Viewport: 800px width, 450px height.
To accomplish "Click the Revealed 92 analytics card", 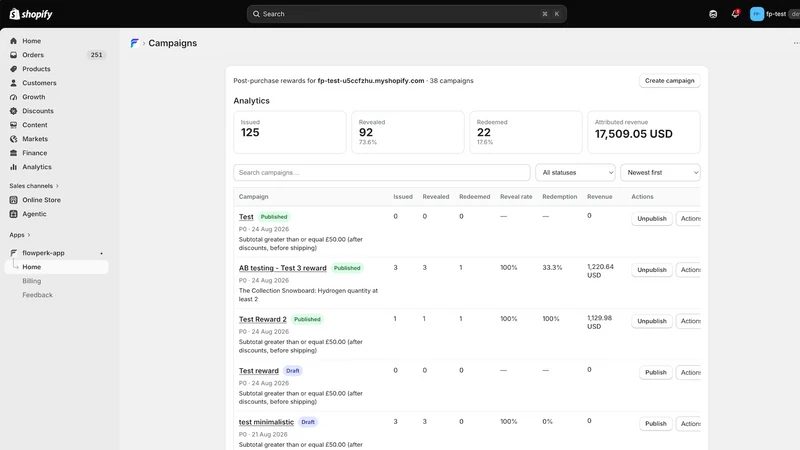I will pos(408,132).
